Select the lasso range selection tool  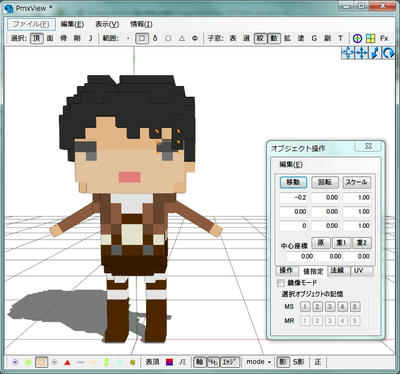pyautogui.click(x=155, y=38)
